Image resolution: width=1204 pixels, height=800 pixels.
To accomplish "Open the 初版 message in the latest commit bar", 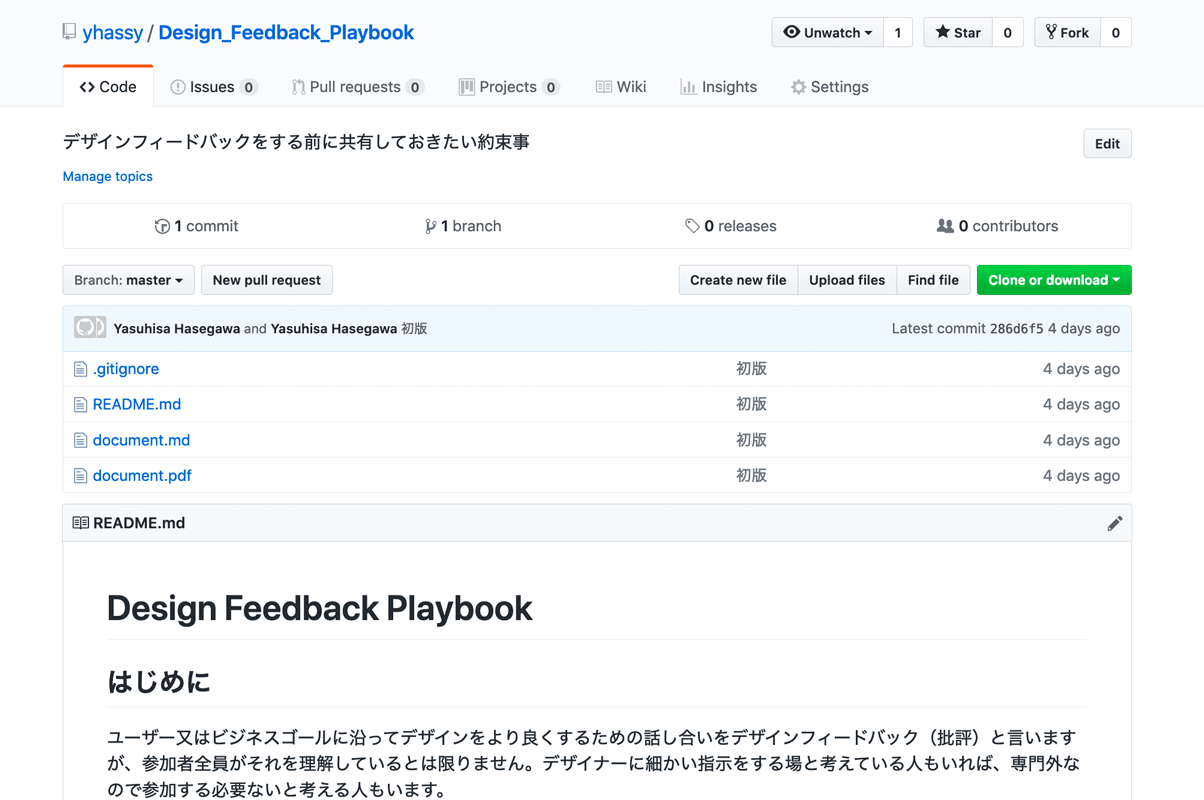I will coord(414,328).
